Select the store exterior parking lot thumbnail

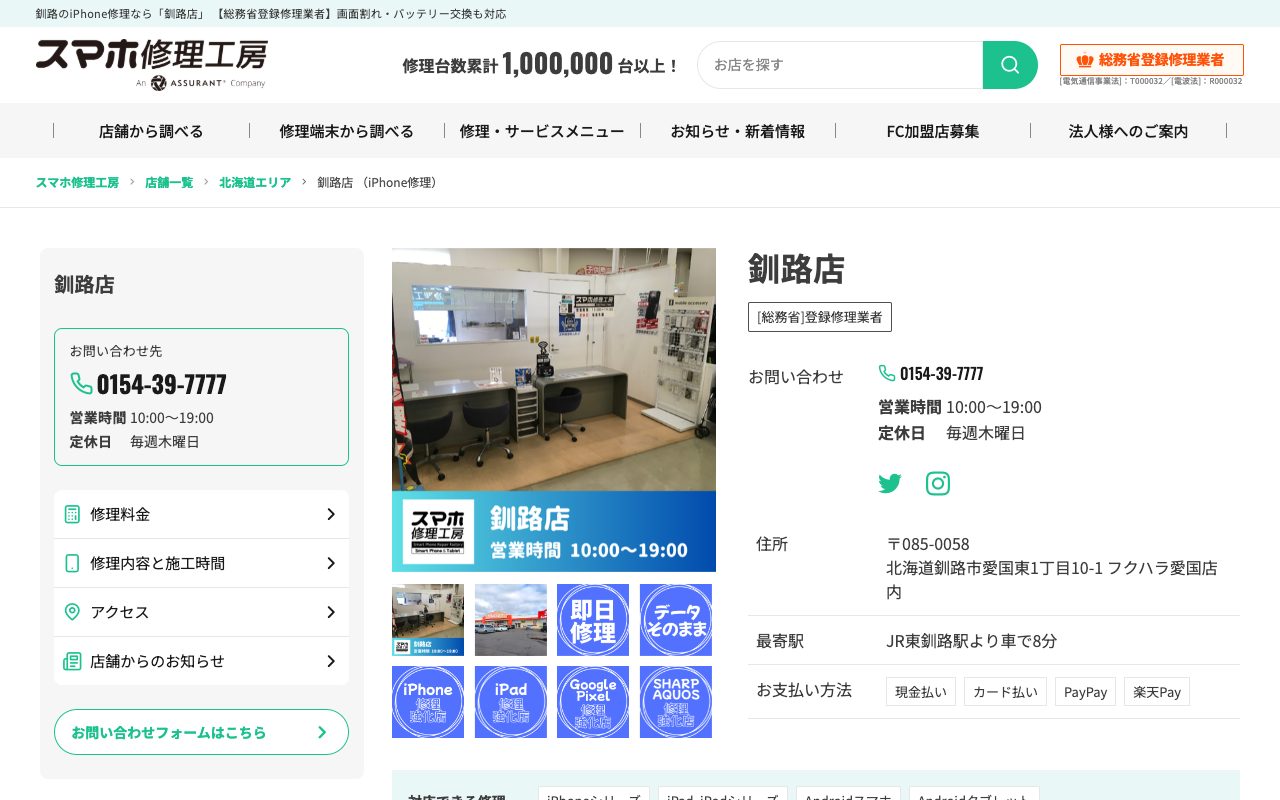click(x=511, y=620)
